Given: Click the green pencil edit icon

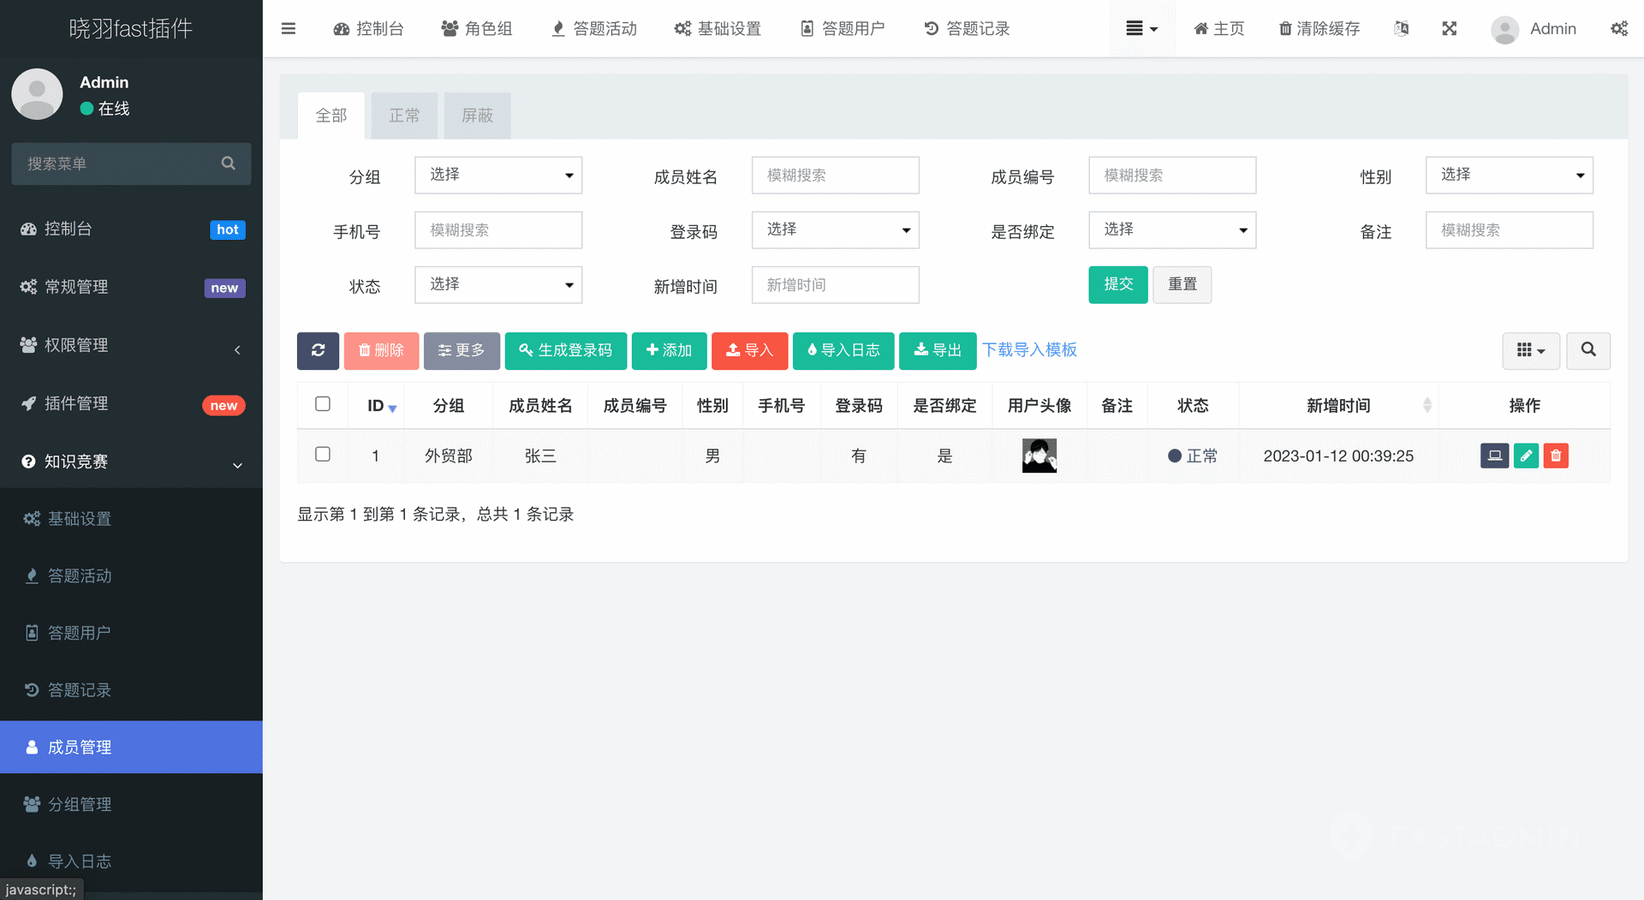Looking at the screenshot, I should [1525, 456].
